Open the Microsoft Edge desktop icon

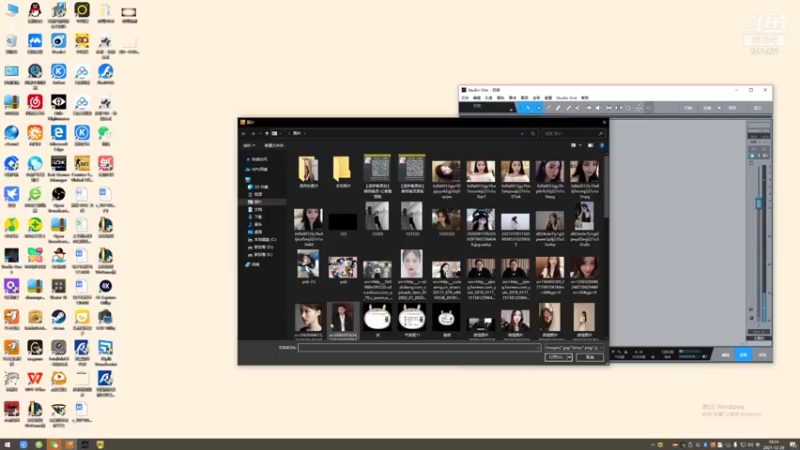coord(58,138)
